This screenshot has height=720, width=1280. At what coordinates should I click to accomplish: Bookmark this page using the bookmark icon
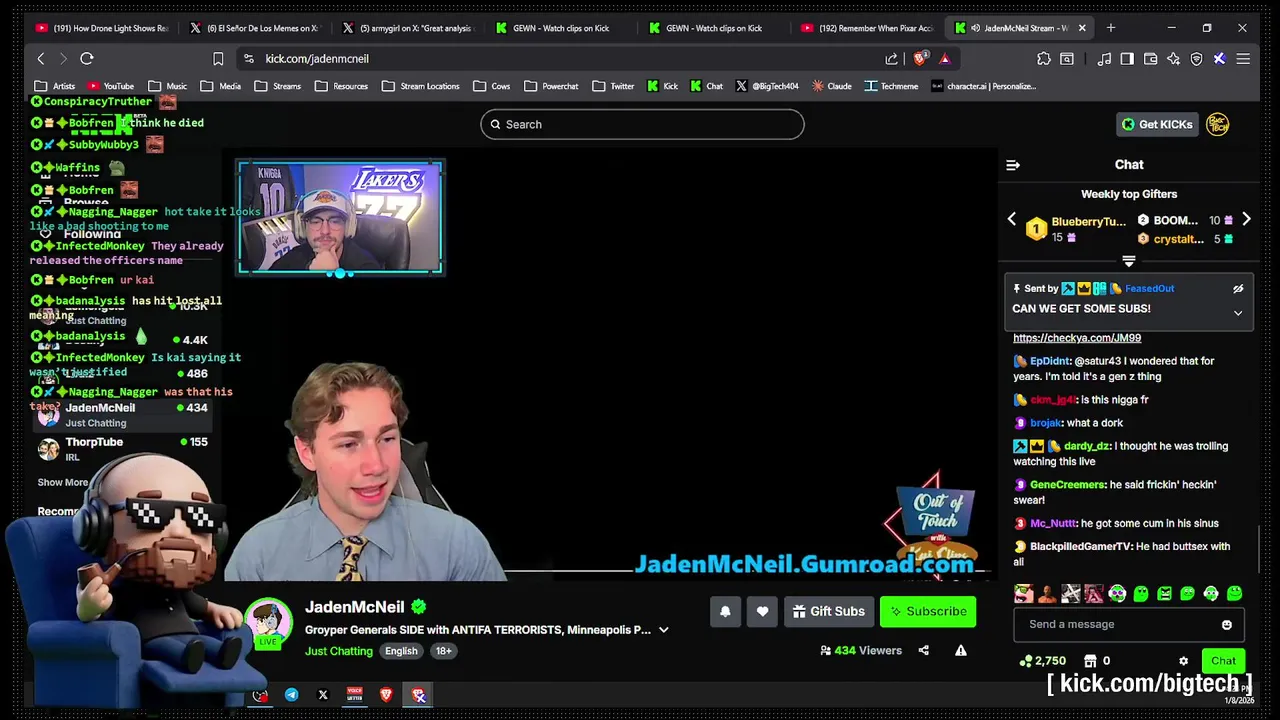click(x=218, y=59)
